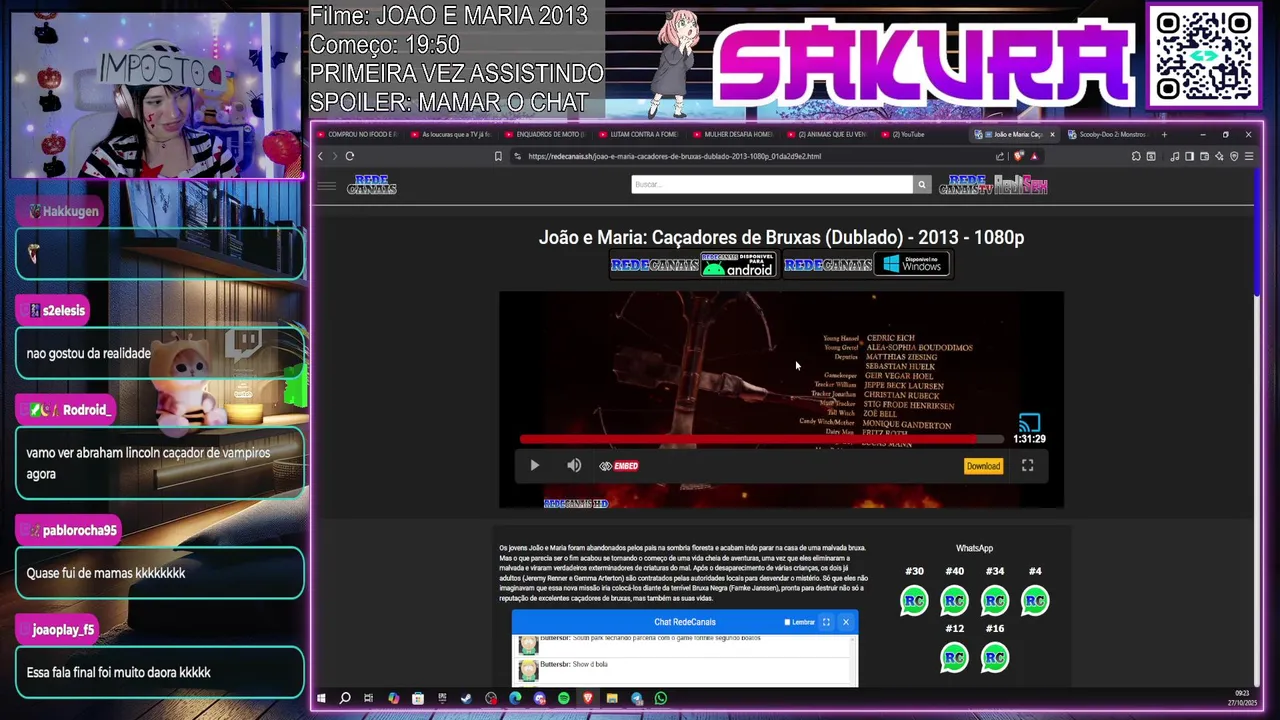Screen dimensions: 1280x720
Task: Close the João e Maria tab
Action: (1052, 134)
